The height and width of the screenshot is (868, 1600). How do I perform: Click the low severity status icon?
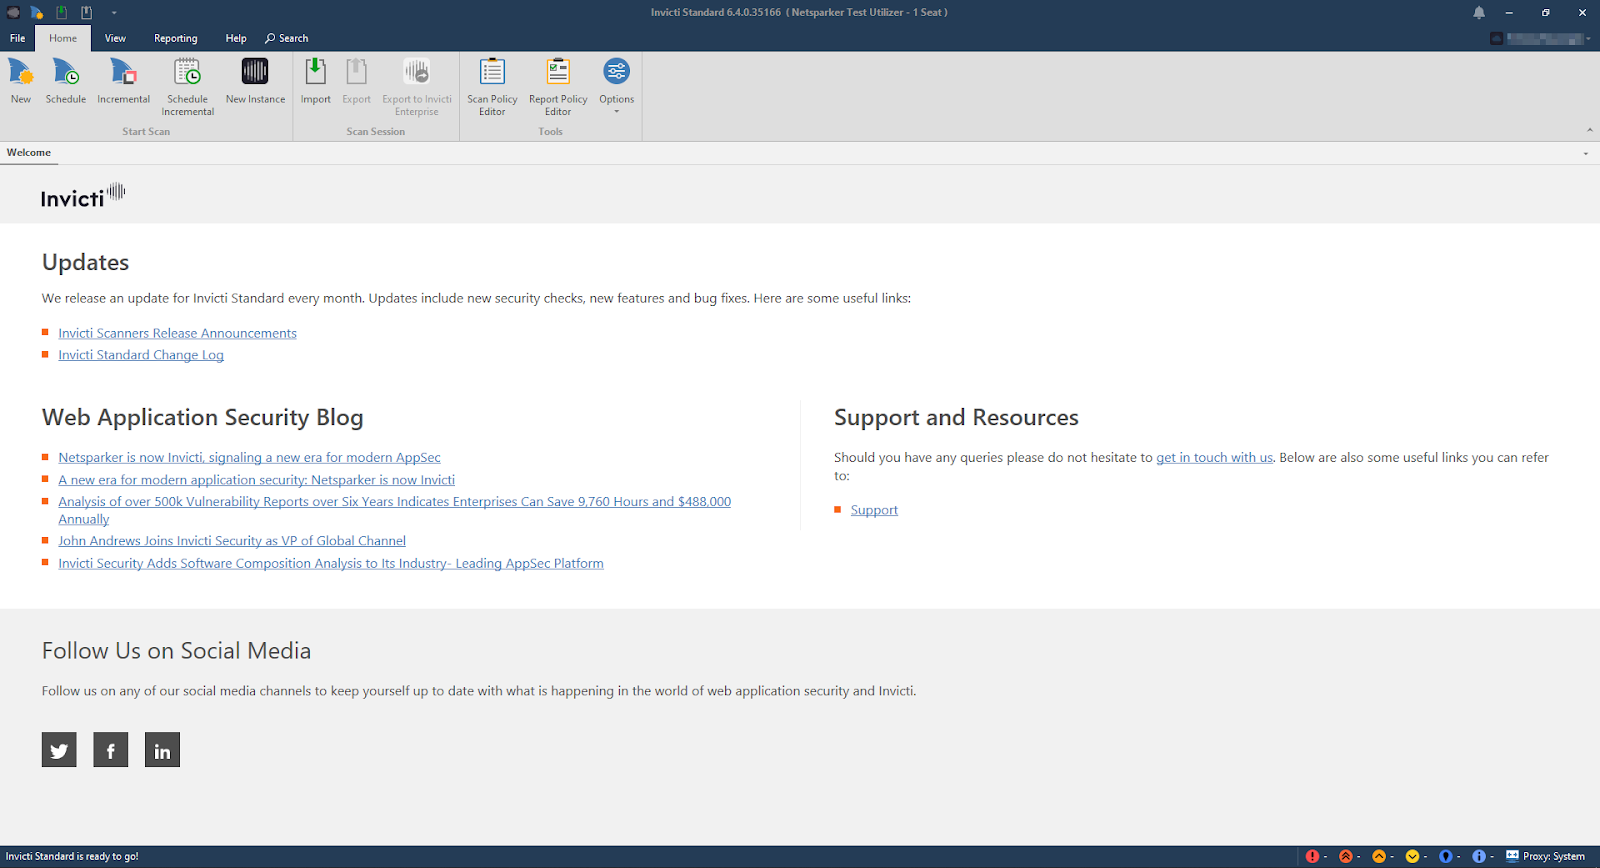pyautogui.click(x=1412, y=856)
